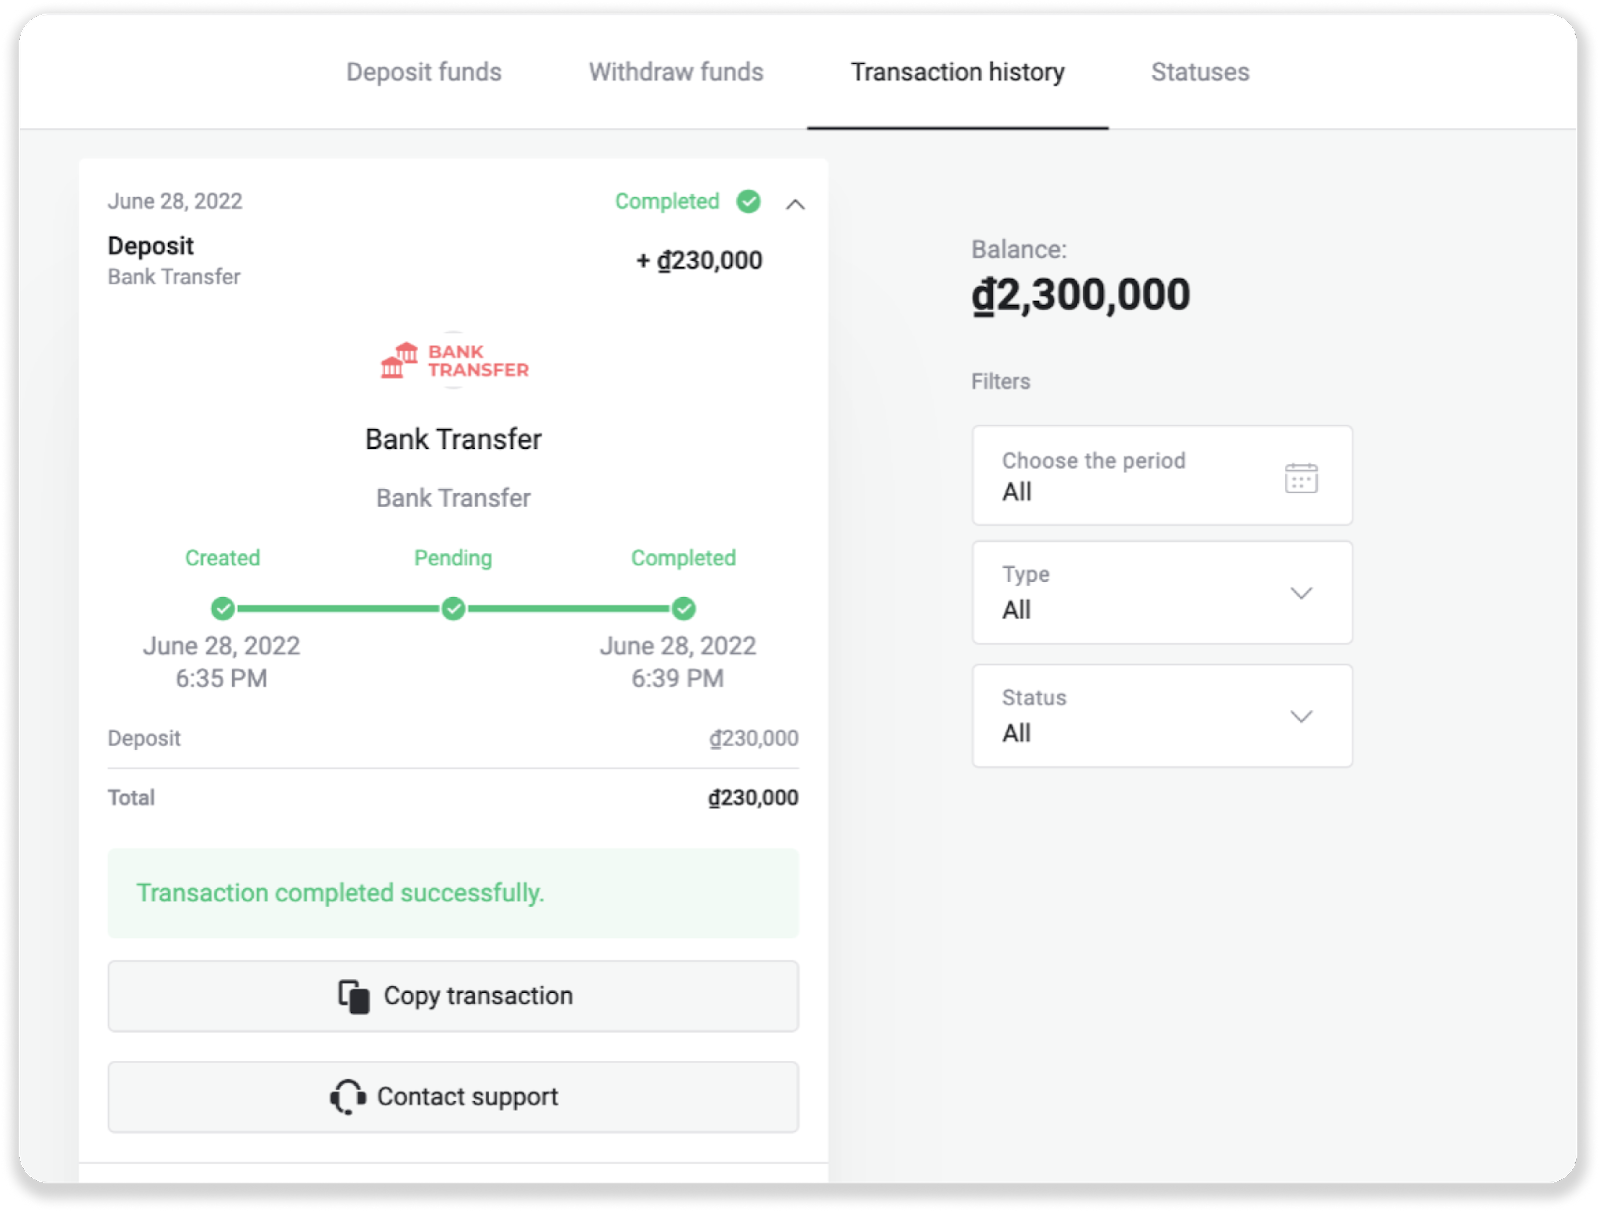
Task: Click the calendar icon in period filter
Action: (x=1300, y=478)
